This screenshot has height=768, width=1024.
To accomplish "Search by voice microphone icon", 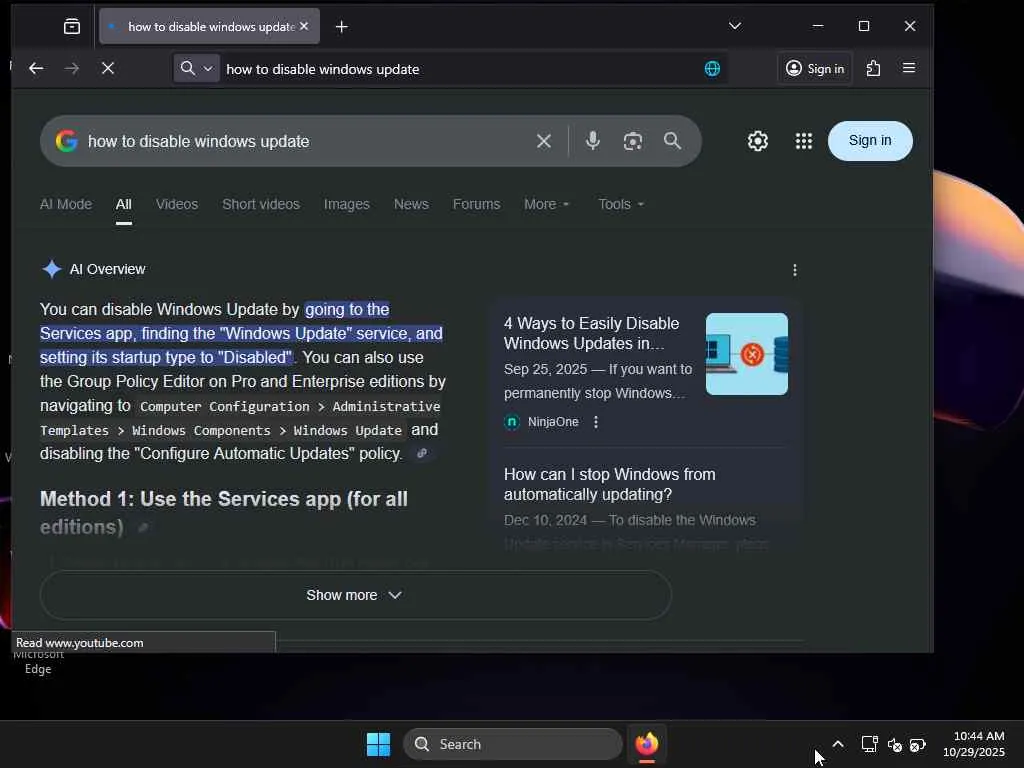I will (x=592, y=141).
